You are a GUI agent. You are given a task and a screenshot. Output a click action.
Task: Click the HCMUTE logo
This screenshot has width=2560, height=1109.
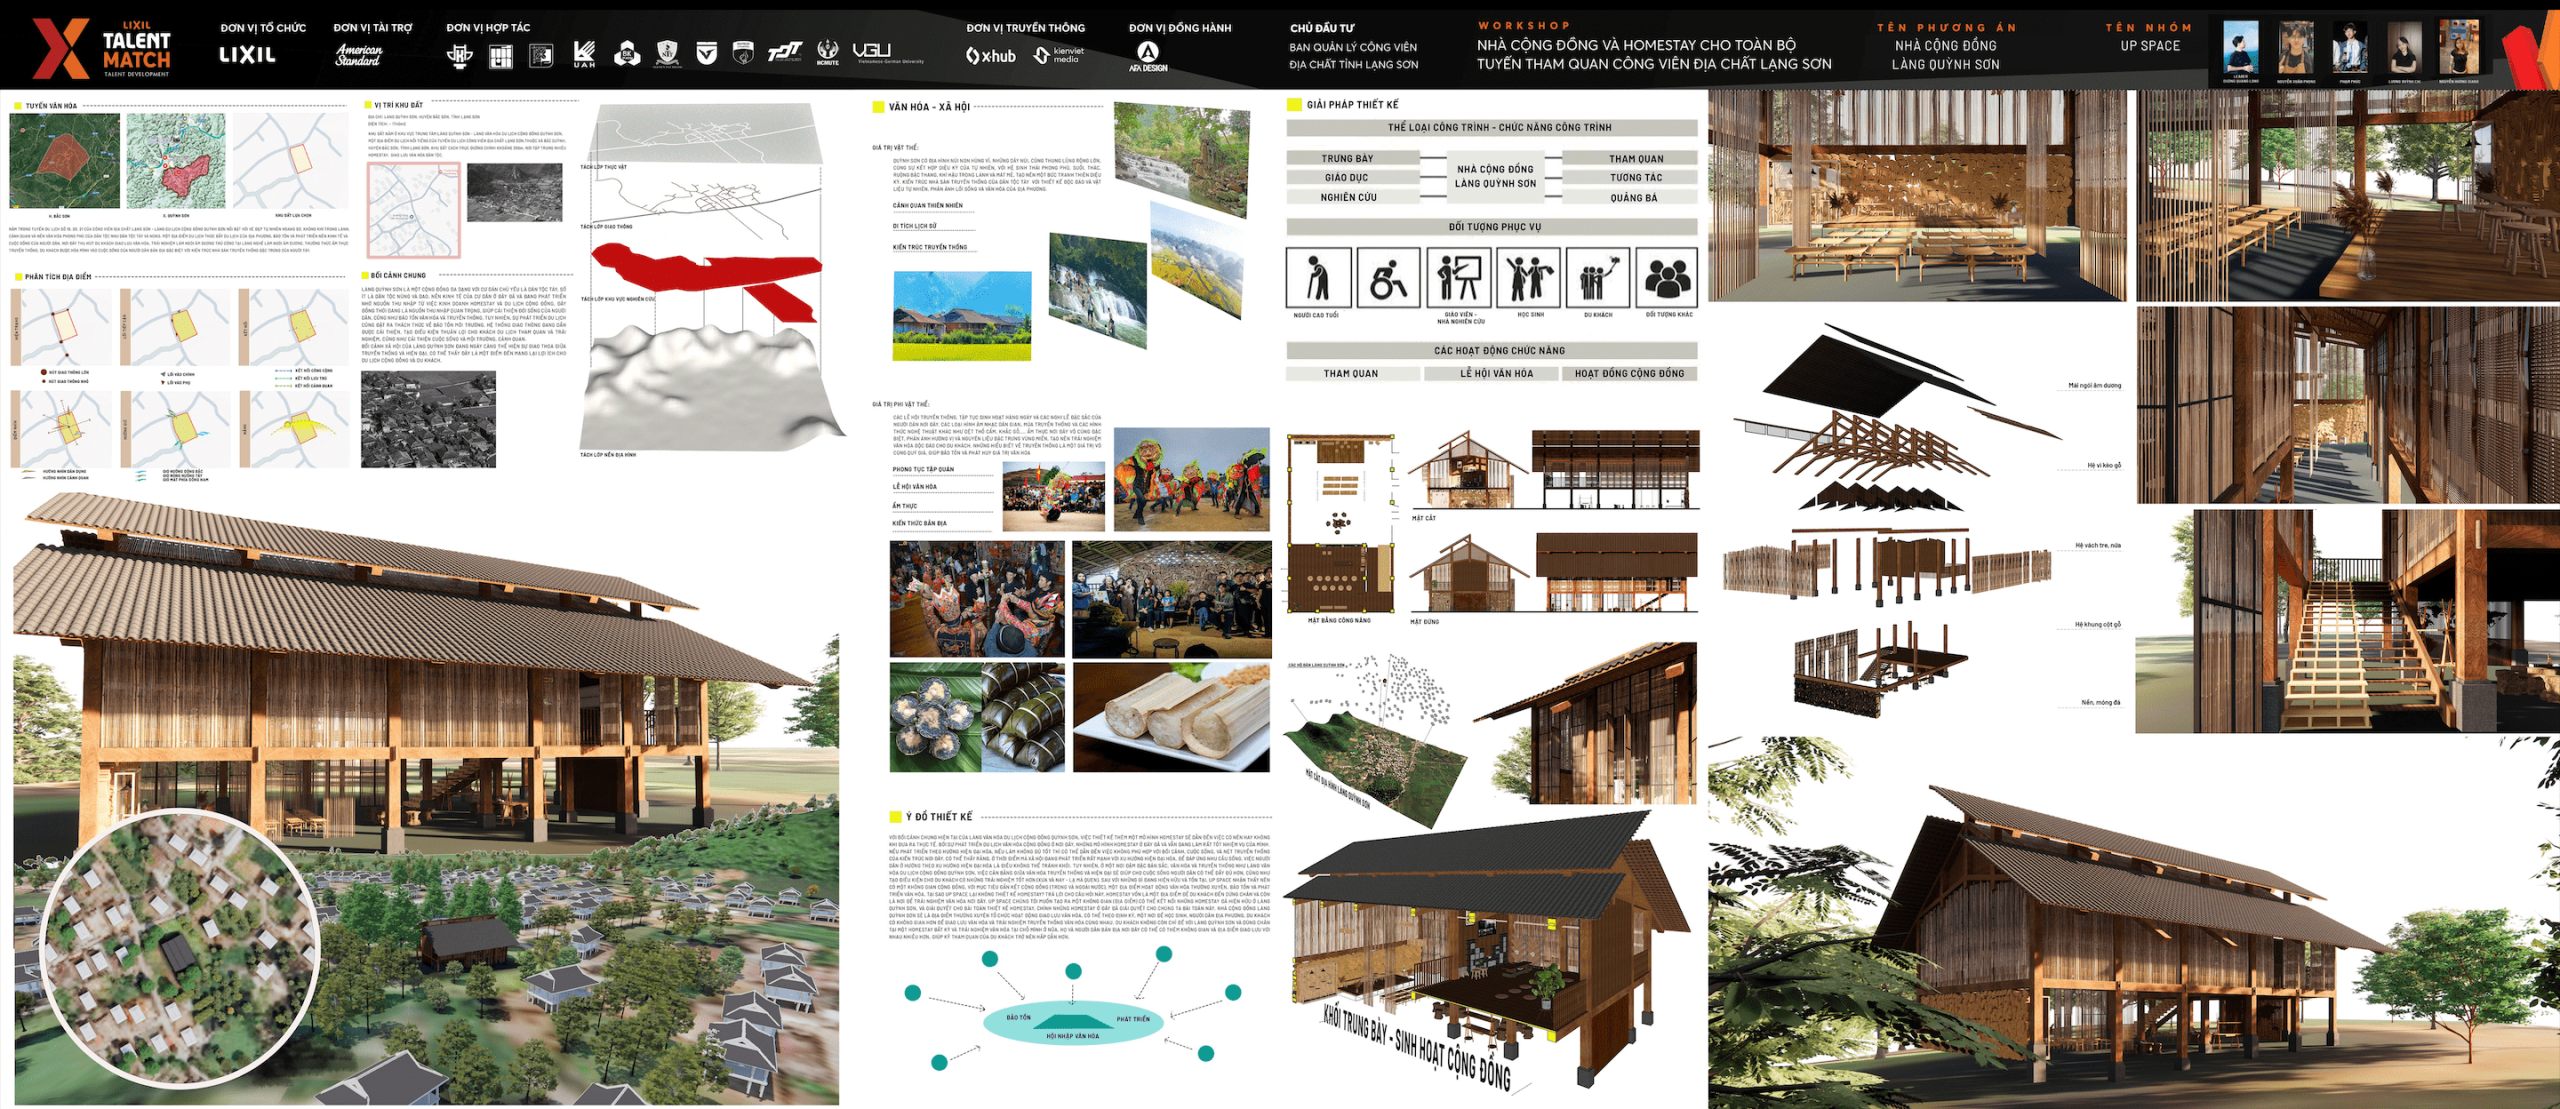(828, 53)
